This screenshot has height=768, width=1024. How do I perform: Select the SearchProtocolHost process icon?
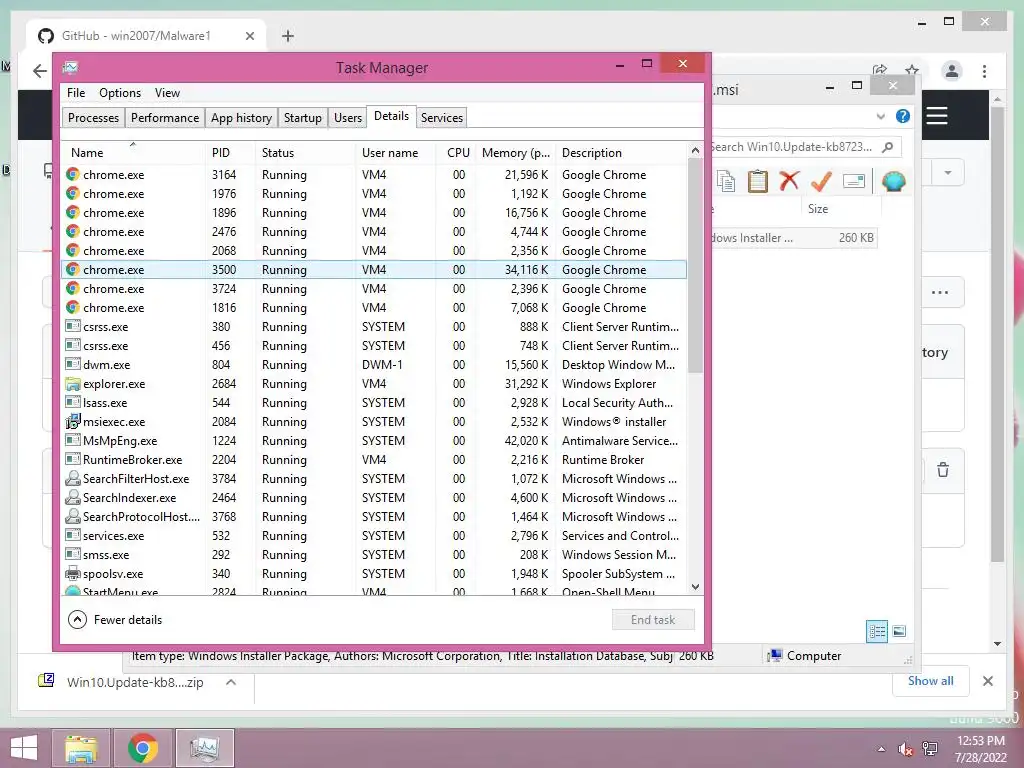(73, 516)
